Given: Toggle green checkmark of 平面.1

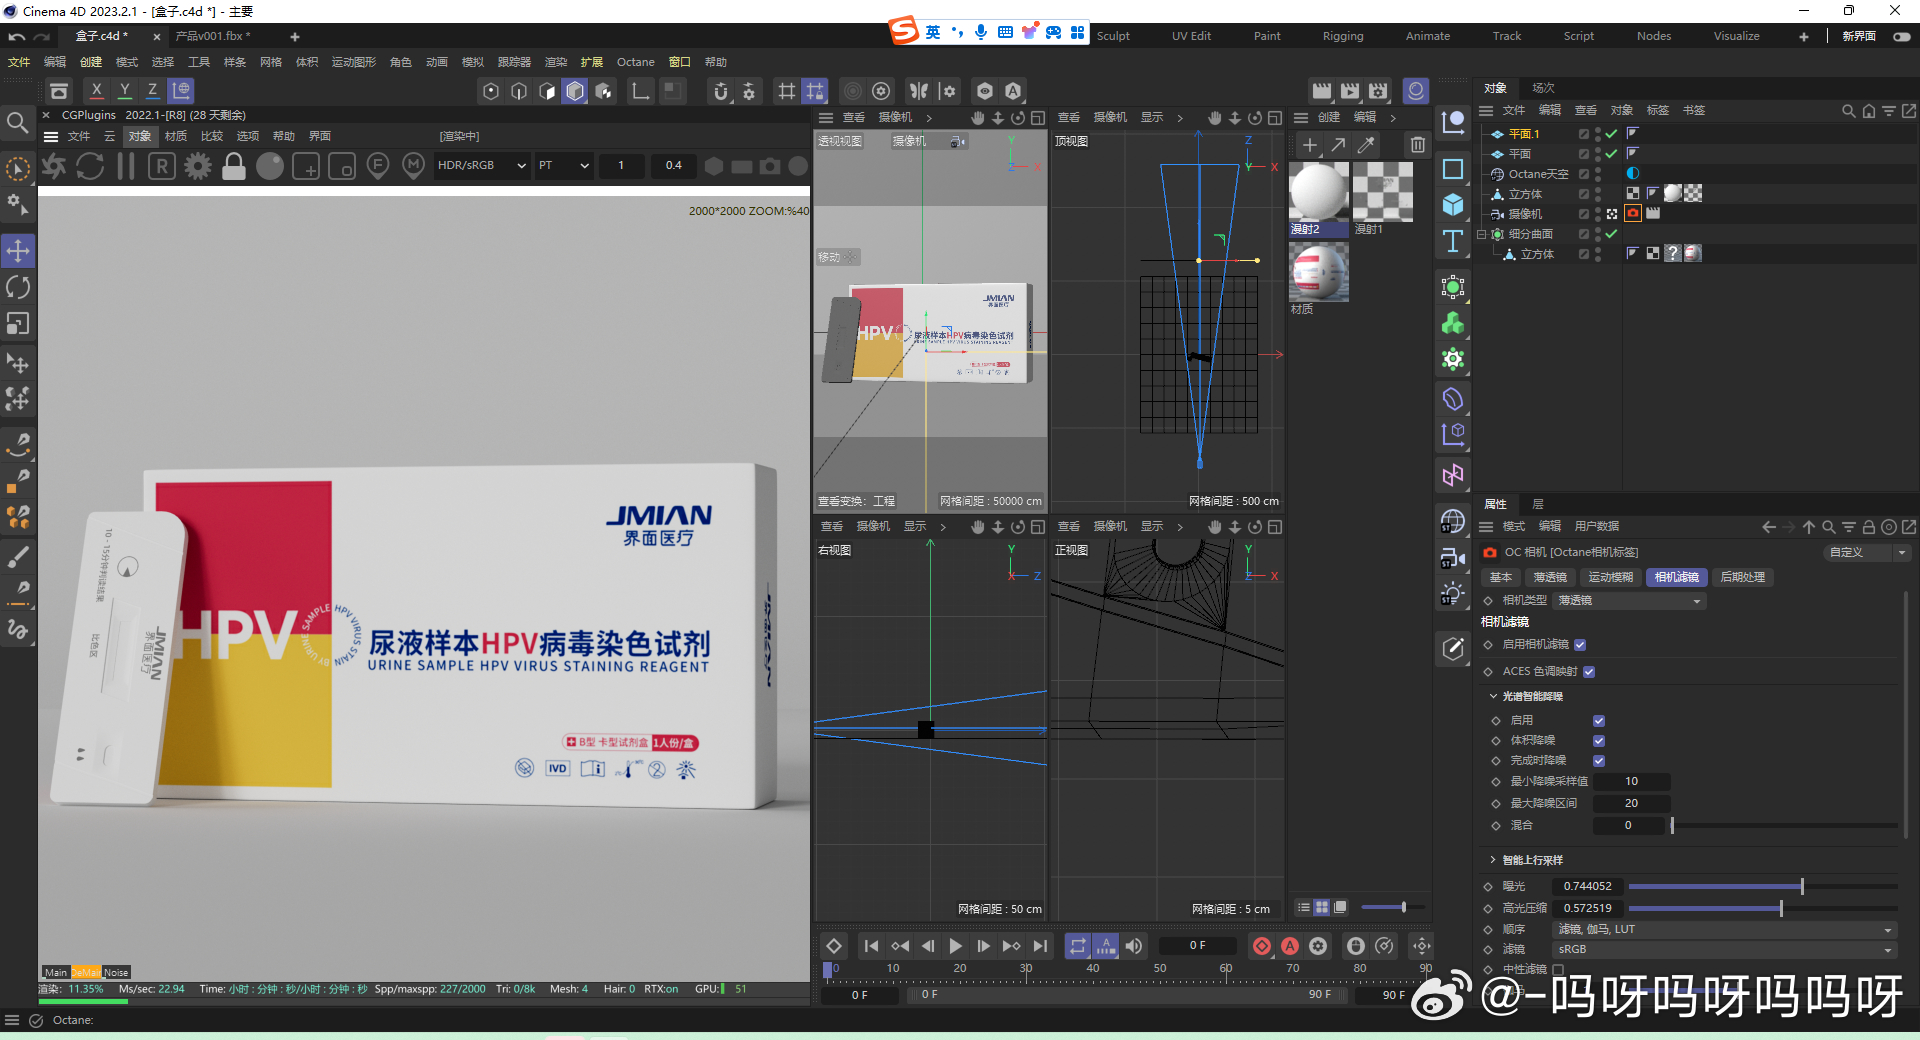Looking at the screenshot, I should (1611, 134).
